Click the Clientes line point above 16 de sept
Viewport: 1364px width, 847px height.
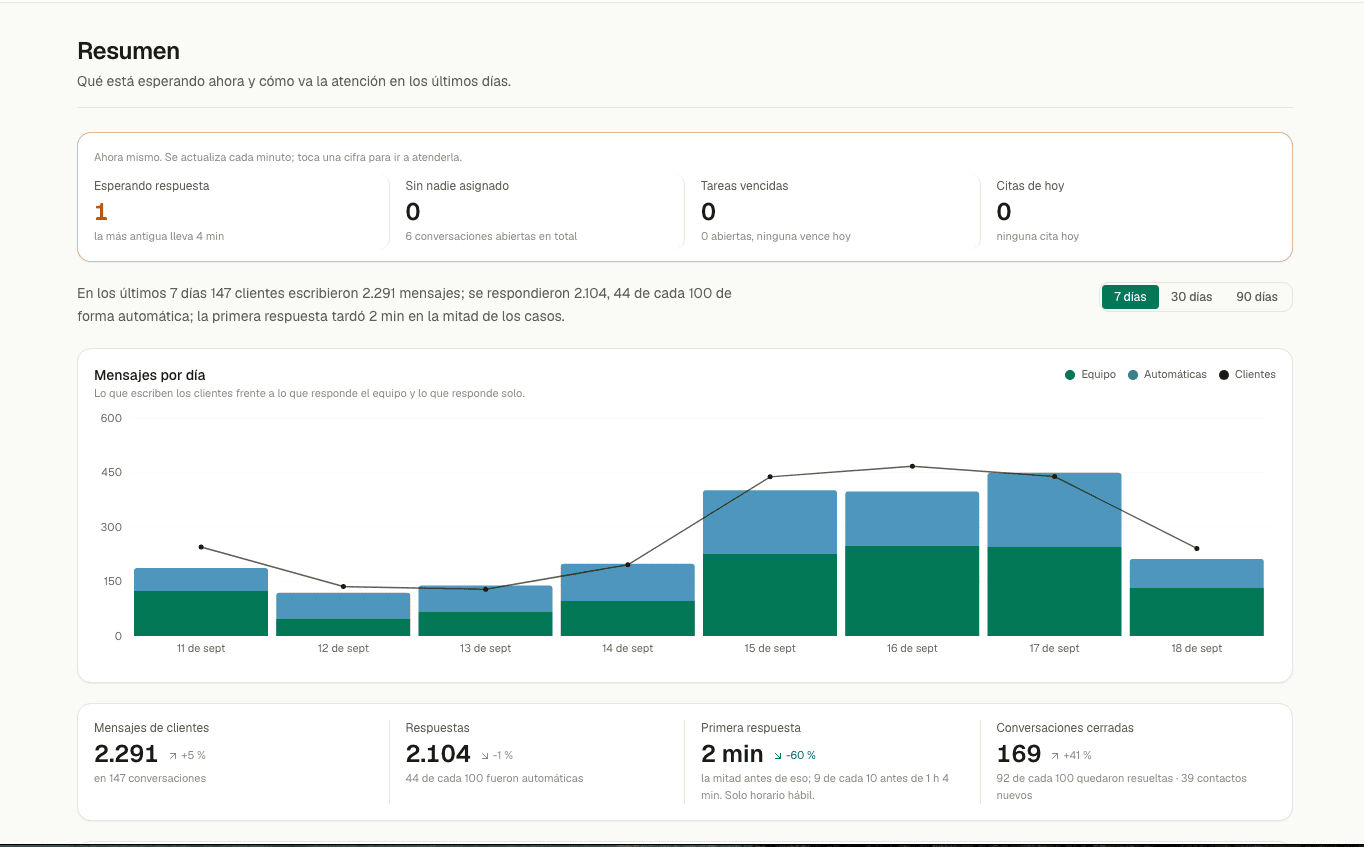(x=912, y=466)
